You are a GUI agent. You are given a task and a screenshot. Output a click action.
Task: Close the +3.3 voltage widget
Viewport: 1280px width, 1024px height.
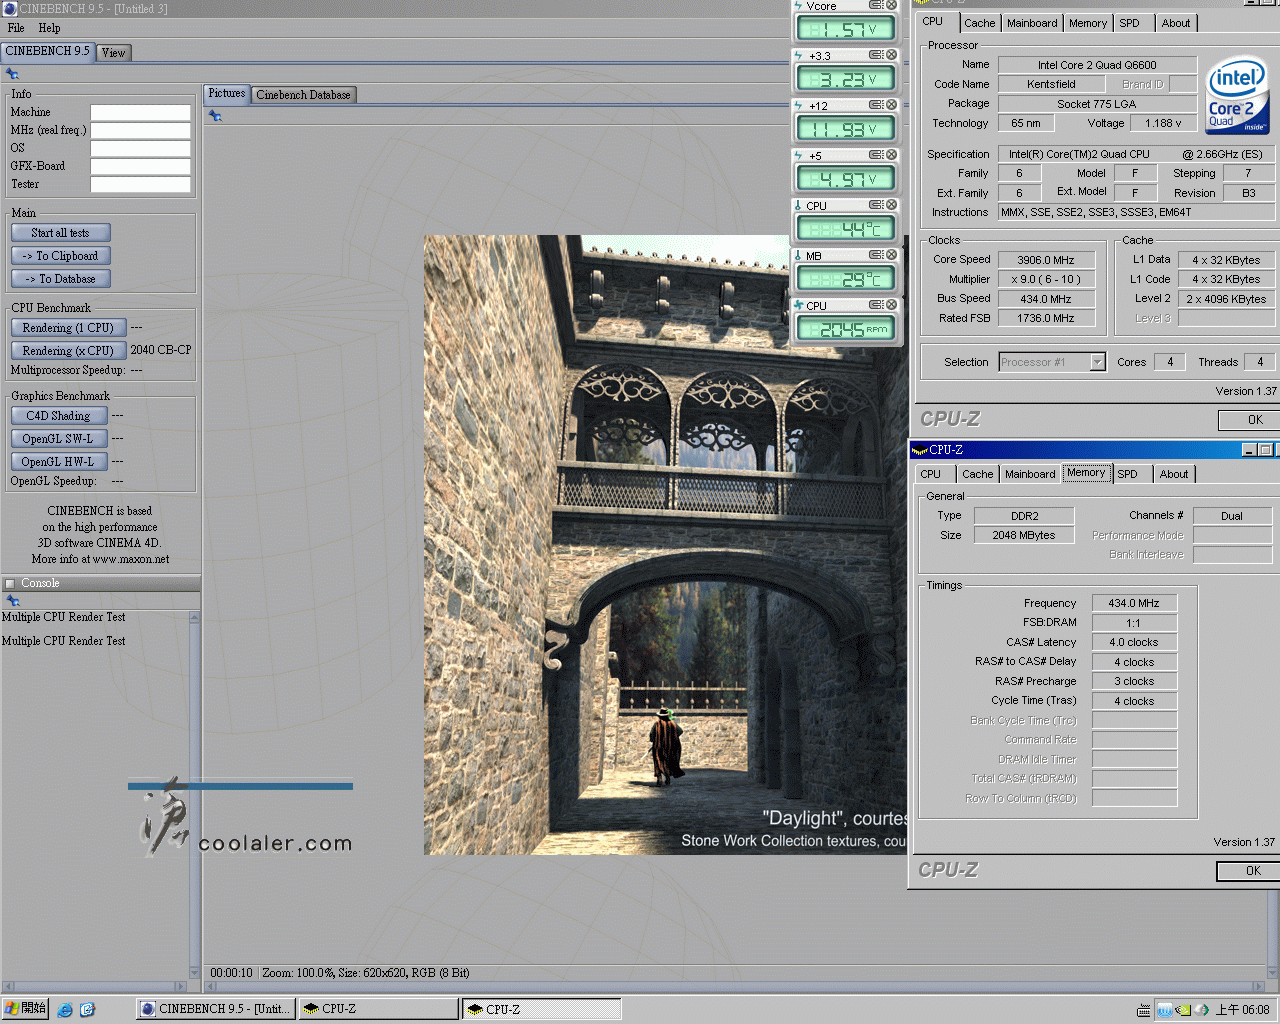(891, 55)
